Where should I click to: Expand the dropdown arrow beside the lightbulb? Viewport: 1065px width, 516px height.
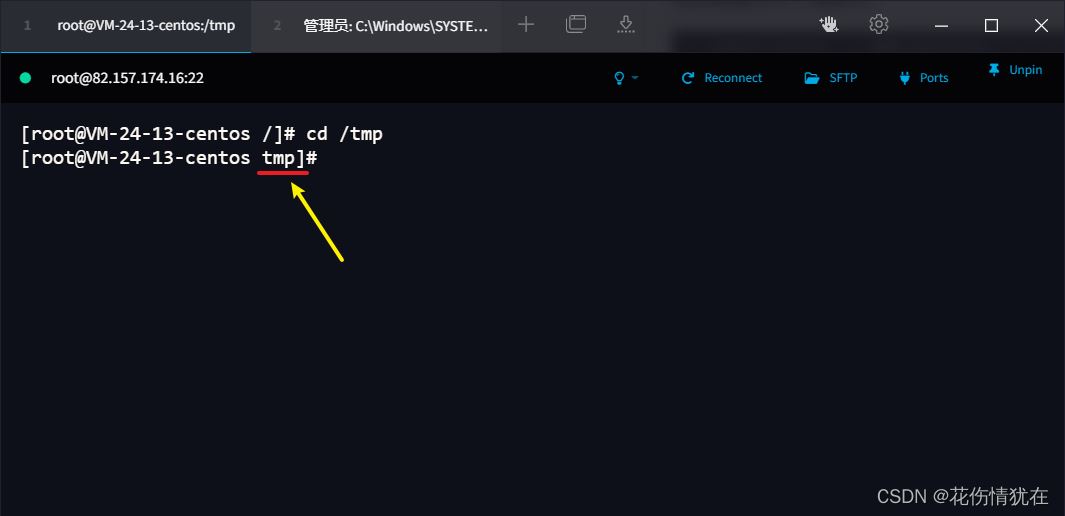(x=635, y=78)
